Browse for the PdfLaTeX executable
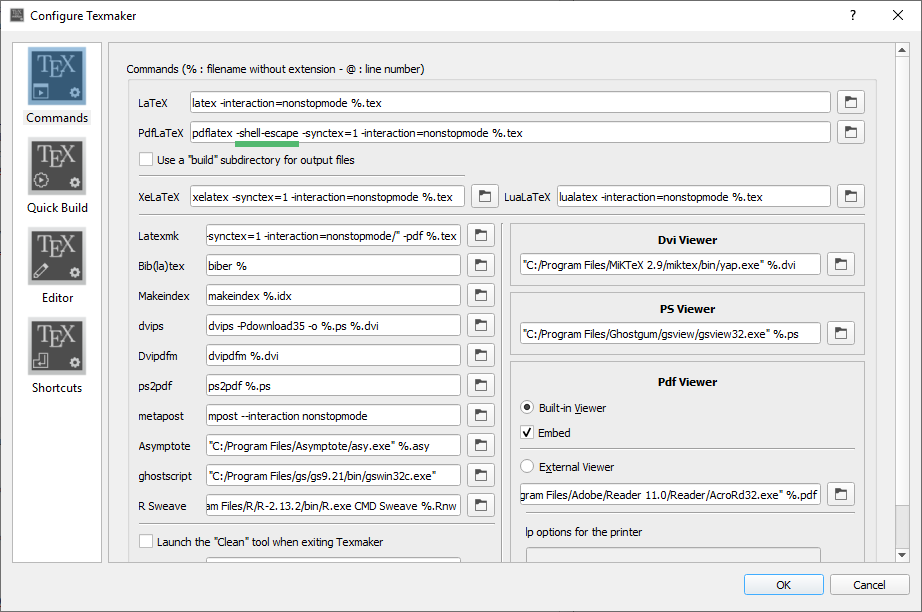 [x=850, y=132]
